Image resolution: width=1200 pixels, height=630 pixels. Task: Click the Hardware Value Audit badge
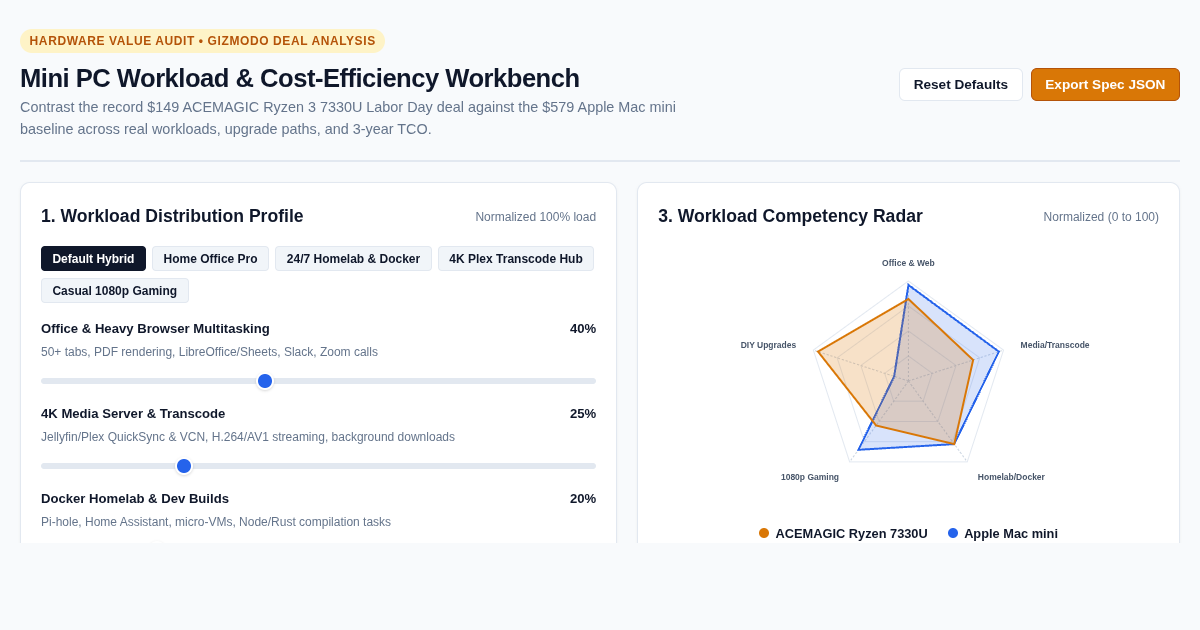202,41
